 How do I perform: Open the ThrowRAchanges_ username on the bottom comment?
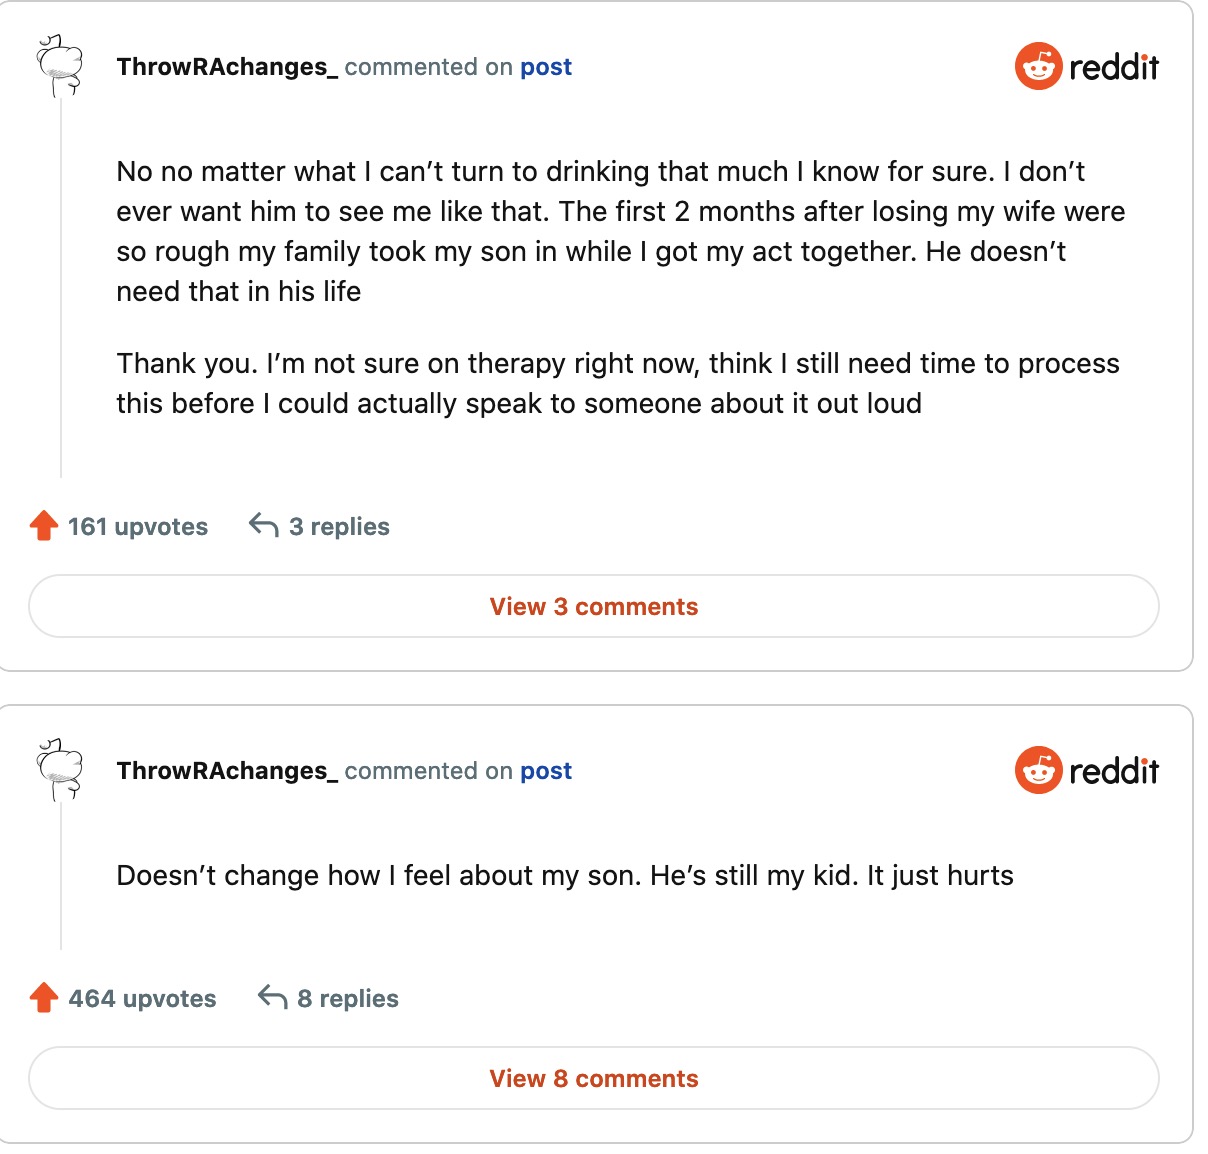pyautogui.click(x=227, y=771)
